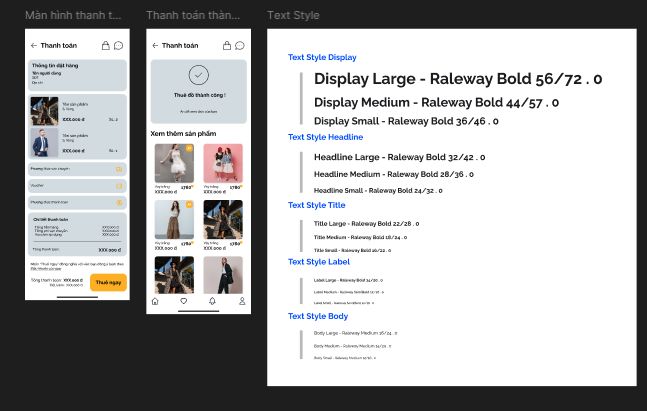Click the Thông tin đặt hàng card heading

(x=55, y=66)
